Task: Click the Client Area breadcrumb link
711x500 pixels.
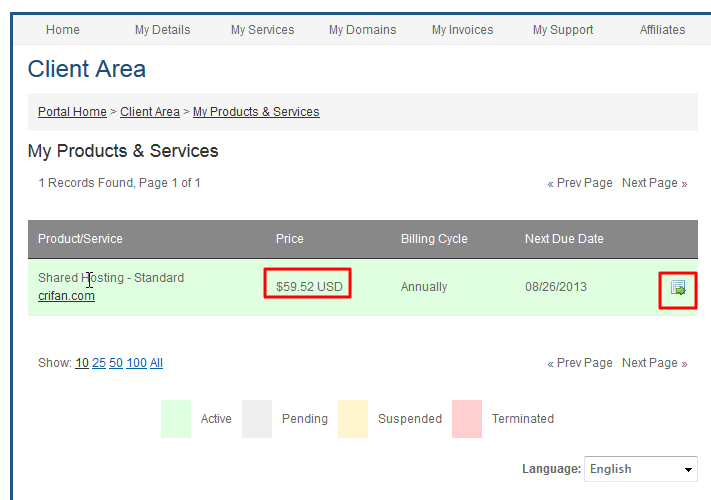Action: (x=150, y=112)
